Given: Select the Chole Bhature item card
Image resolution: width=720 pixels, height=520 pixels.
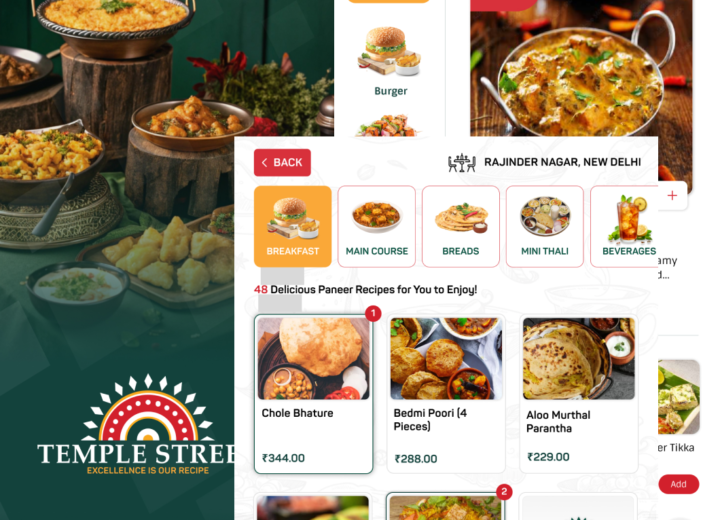Looking at the screenshot, I should click(314, 394).
